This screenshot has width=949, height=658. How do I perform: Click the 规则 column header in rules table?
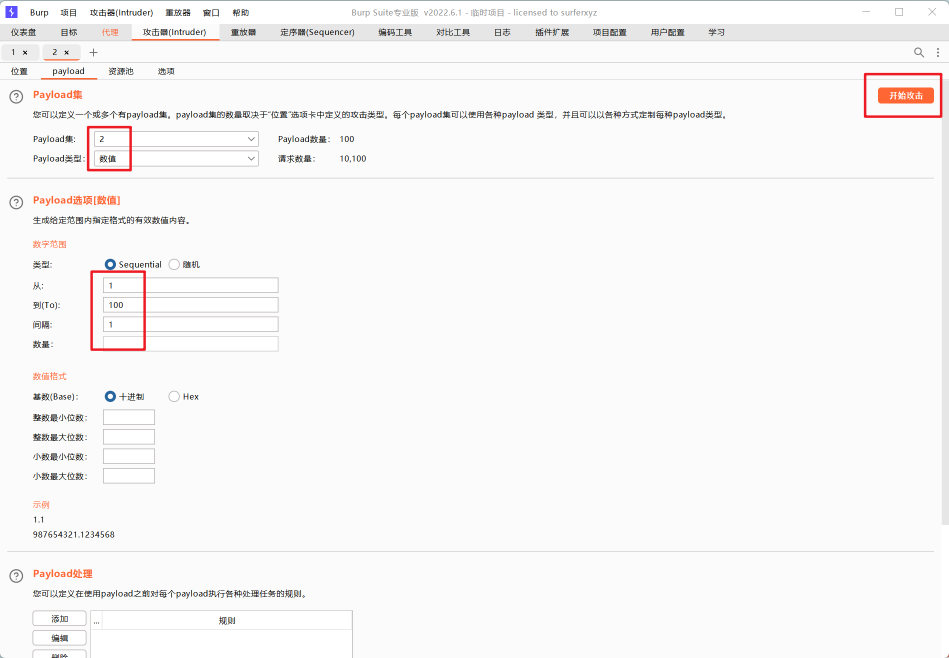pyautogui.click(x=227, y=621)
